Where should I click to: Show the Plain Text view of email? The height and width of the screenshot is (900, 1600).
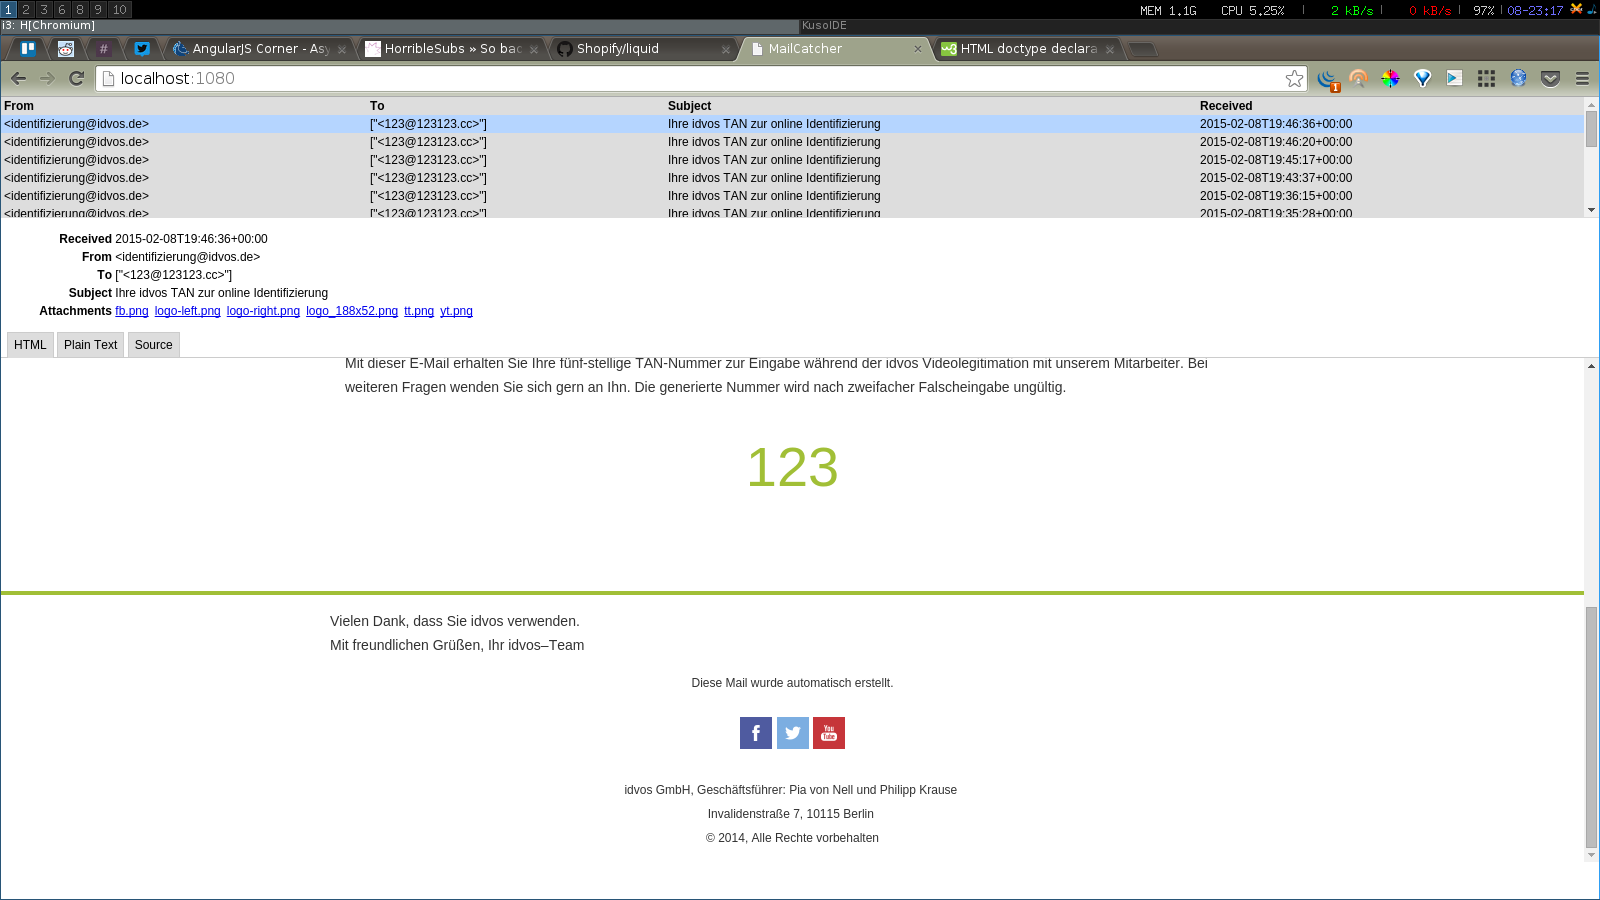tap(90, 345)
